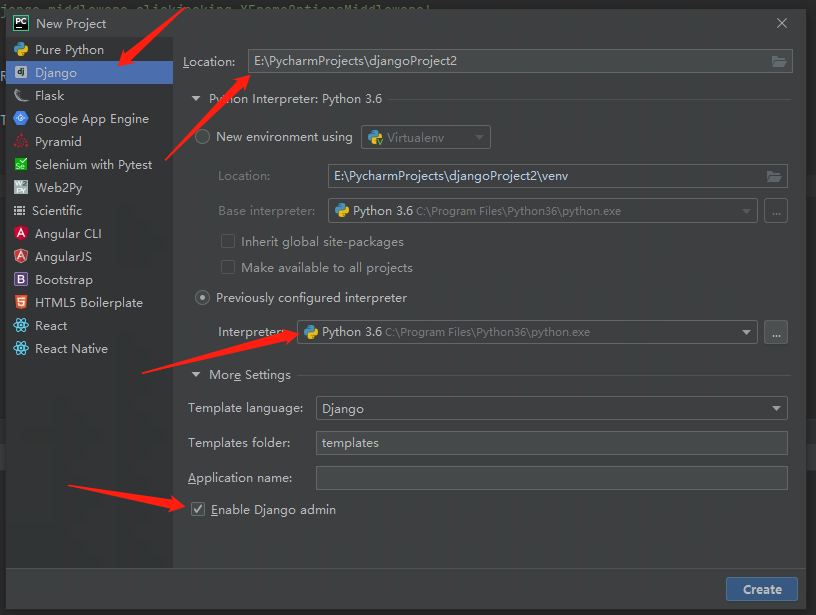
Task: Select Scientific project type
Action: (90, 210)
